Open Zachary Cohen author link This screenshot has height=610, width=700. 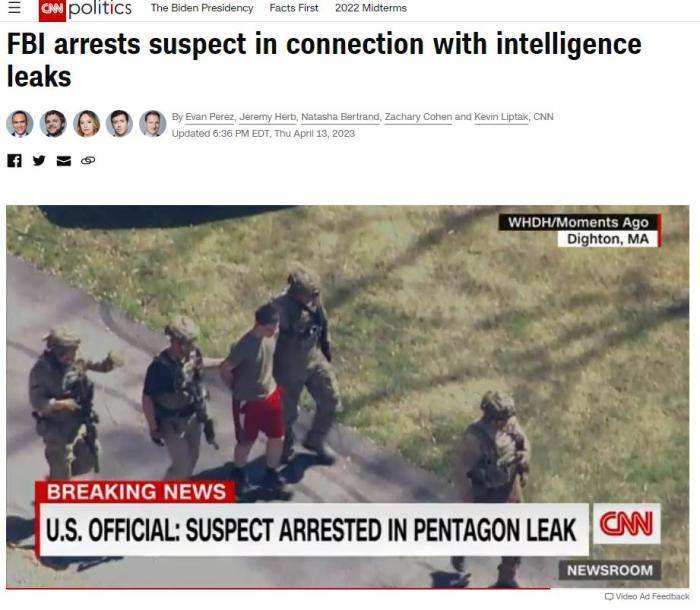[418, 117]
